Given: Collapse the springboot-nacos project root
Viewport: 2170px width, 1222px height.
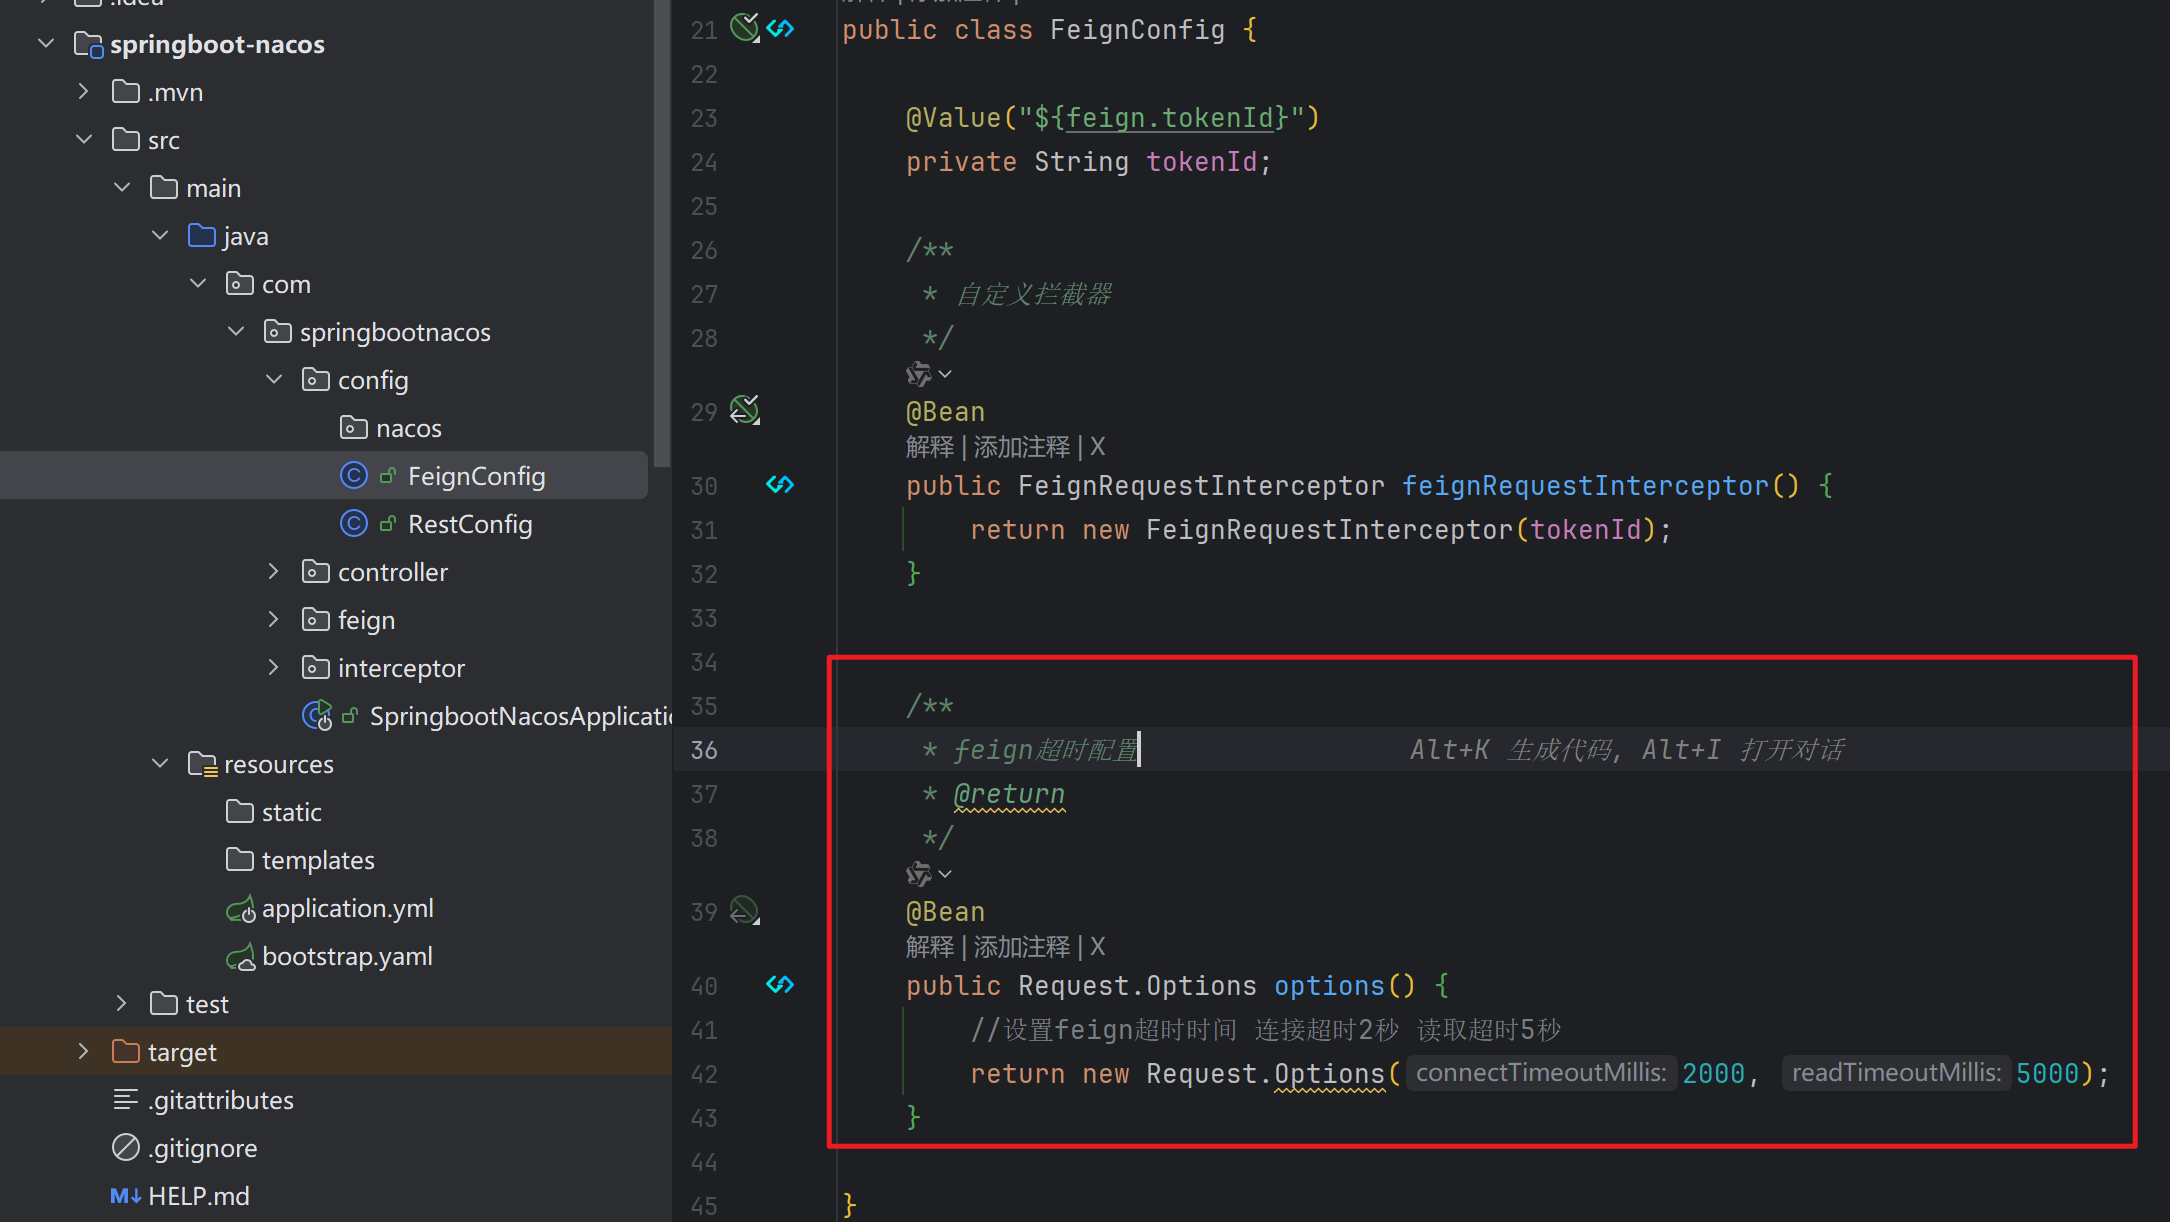Looking at the screenshot, I should coord(46,44).
